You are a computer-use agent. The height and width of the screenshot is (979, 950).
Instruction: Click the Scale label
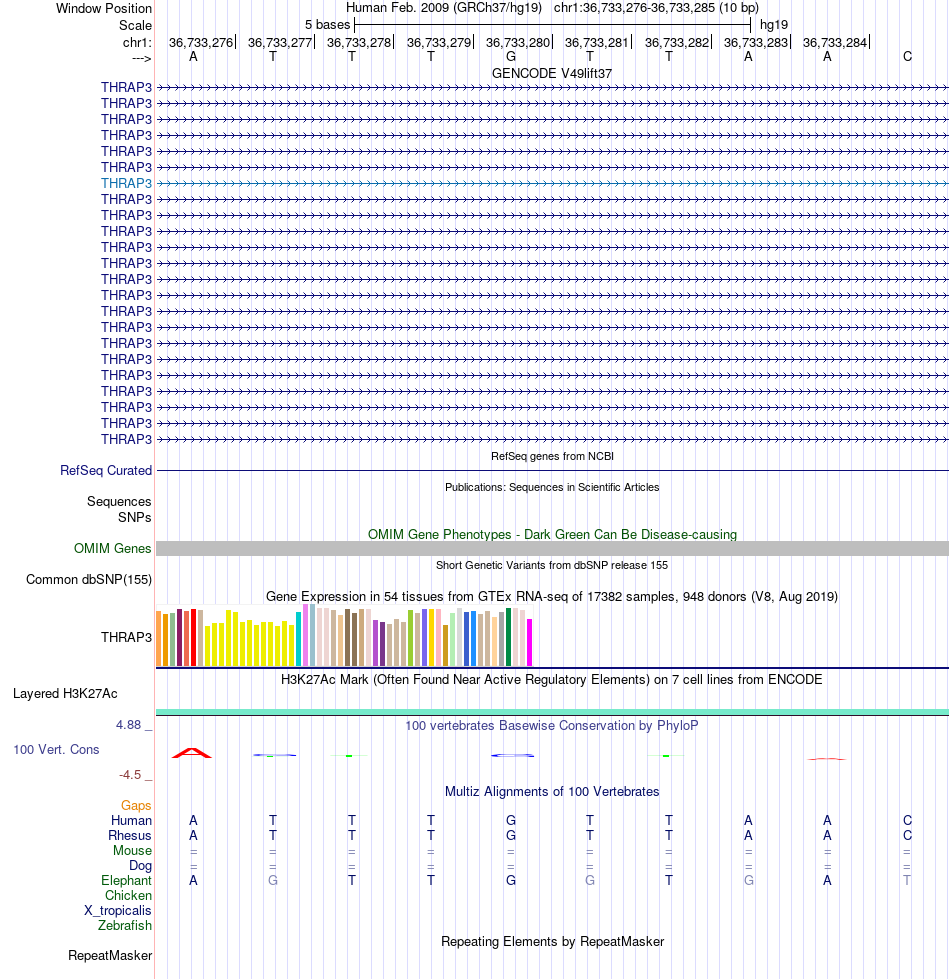click(x=135, y=26)
